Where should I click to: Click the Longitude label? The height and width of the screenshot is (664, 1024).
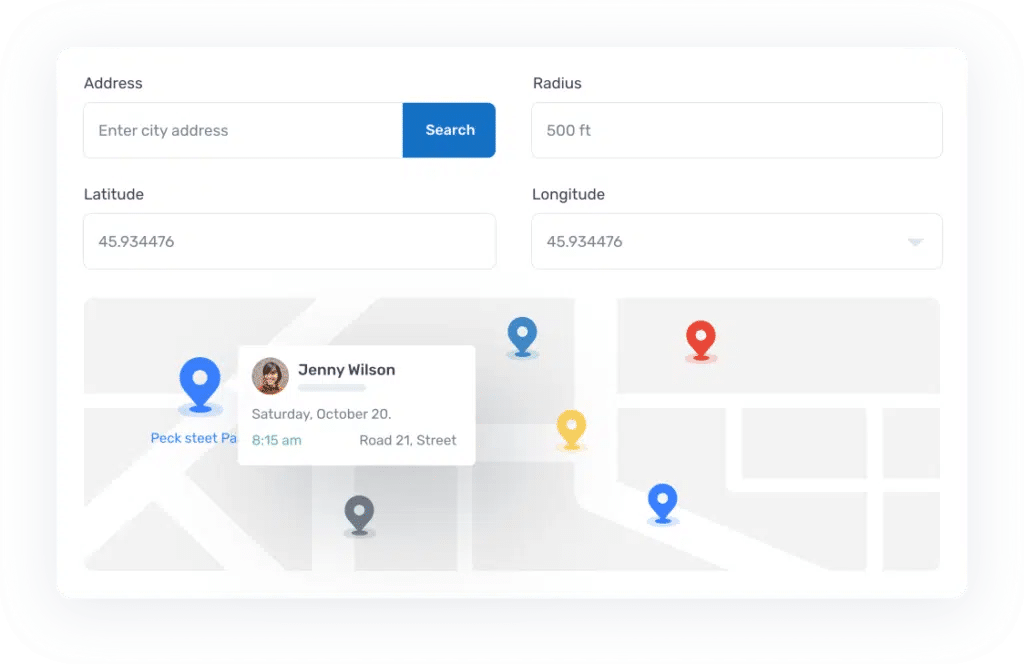pyautogui.click(x=568, y=194)
